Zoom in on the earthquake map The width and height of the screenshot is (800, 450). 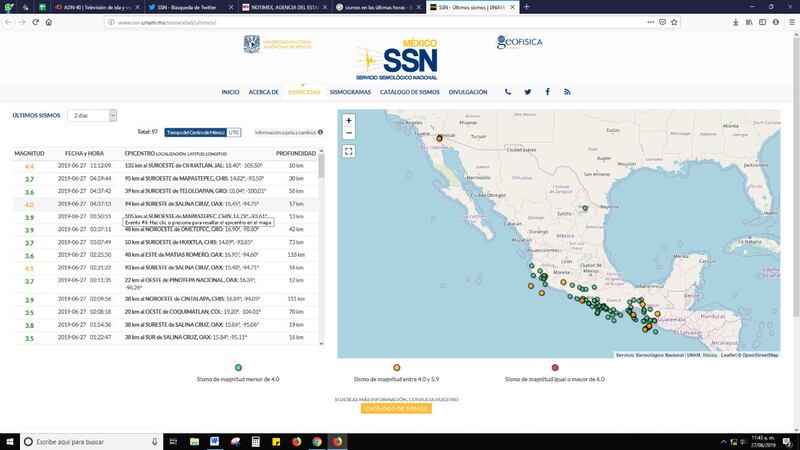click(348, 120)
